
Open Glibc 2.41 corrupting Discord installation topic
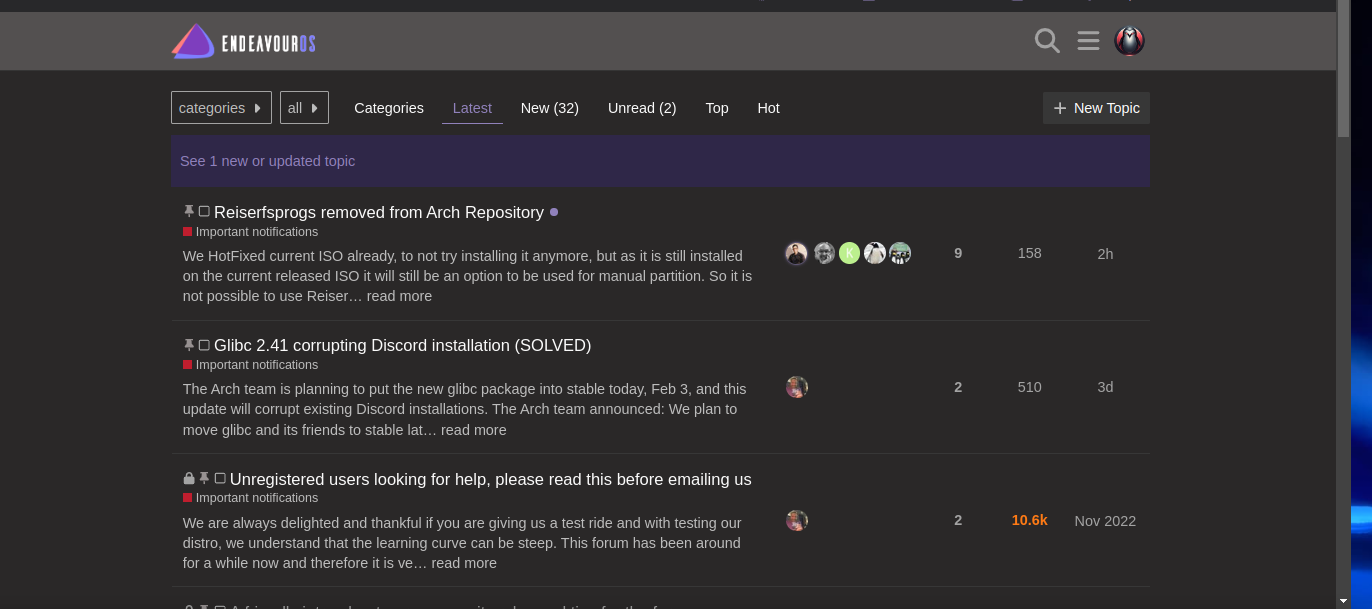pos(402,345)
